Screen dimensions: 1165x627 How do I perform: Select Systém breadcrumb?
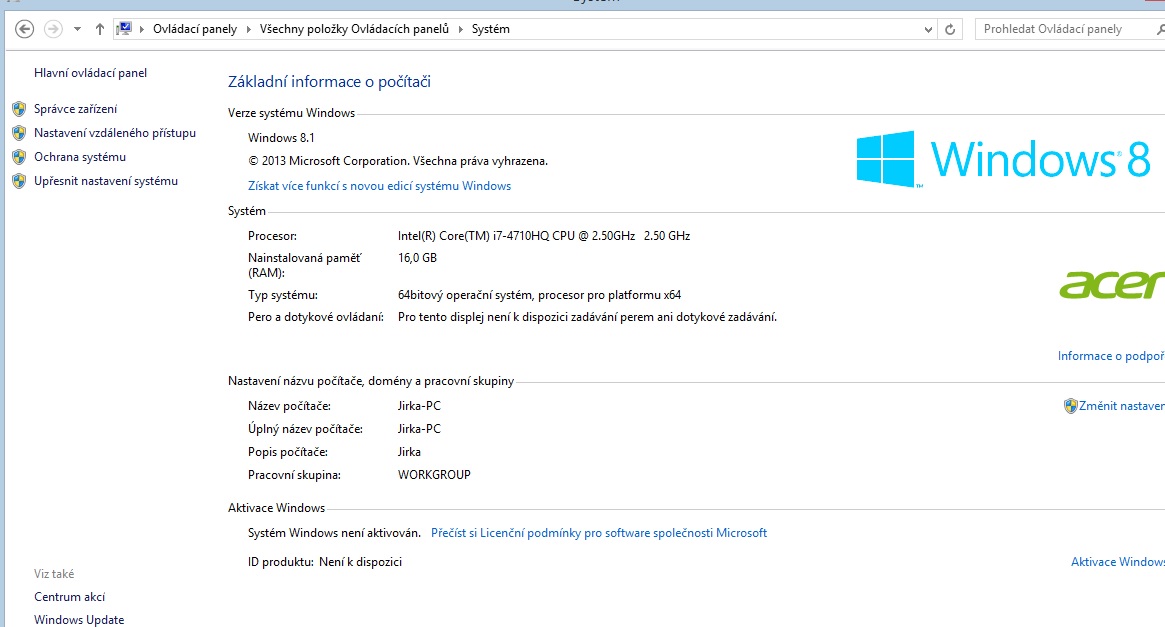(x=490, y=29)
